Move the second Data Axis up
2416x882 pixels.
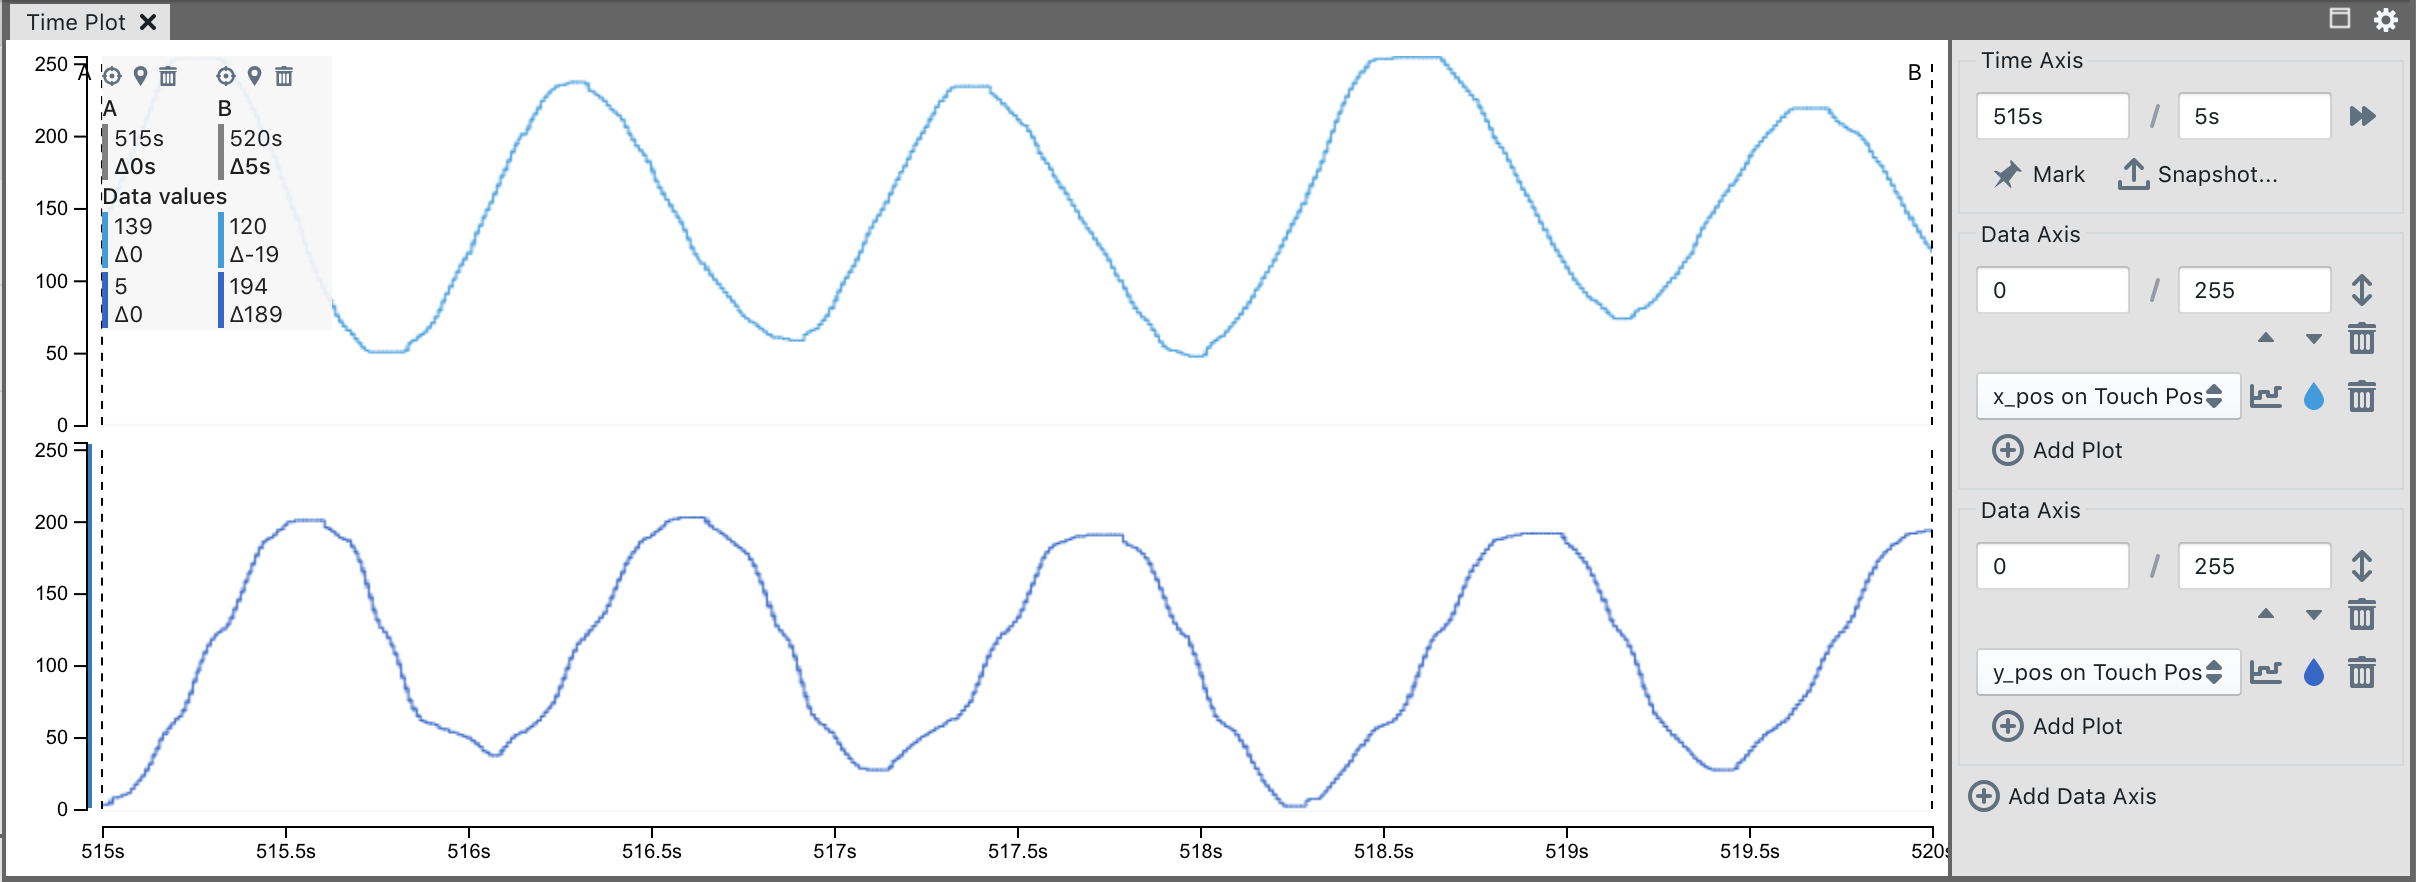point(2266,614)
